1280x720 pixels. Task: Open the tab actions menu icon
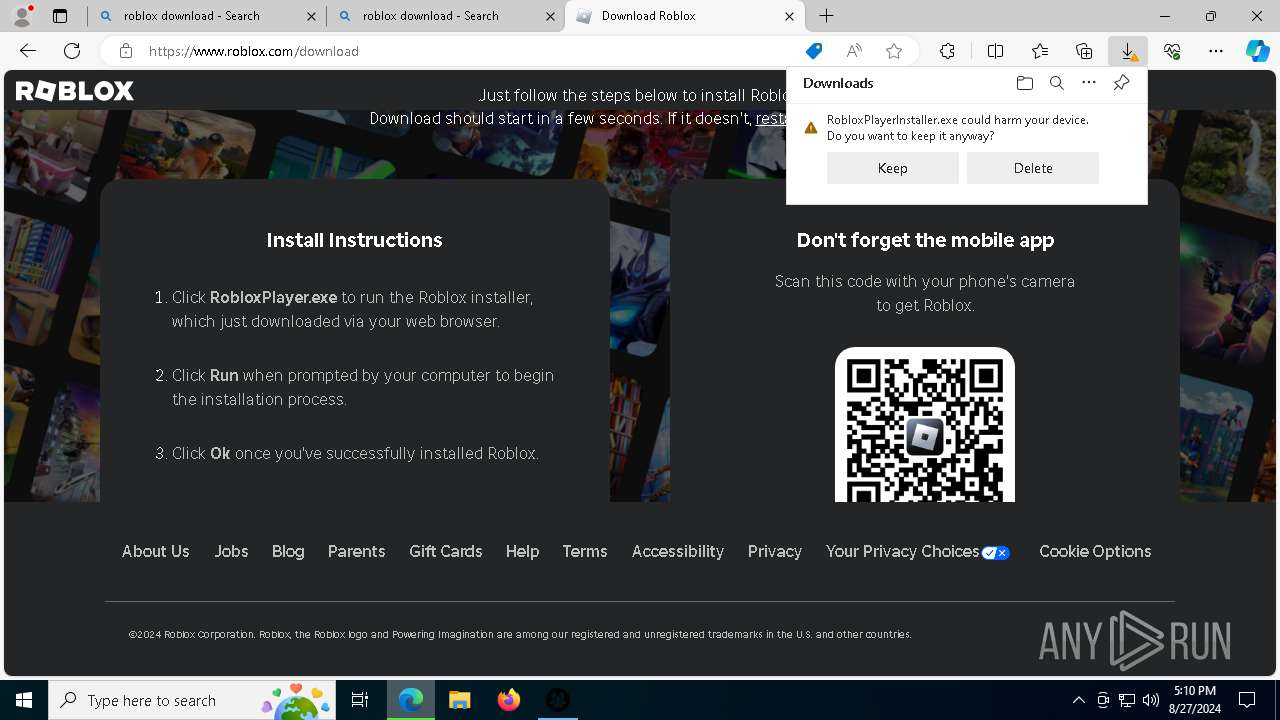(x=60, y=16)
